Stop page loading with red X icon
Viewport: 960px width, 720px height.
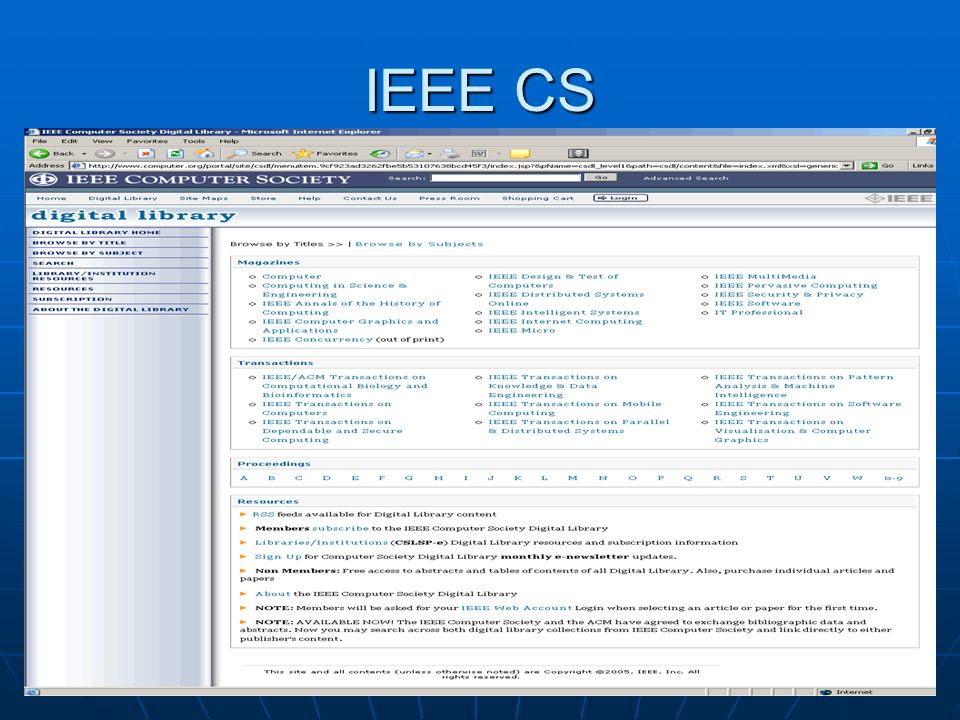pyautogui.click(x=146, y=154)
